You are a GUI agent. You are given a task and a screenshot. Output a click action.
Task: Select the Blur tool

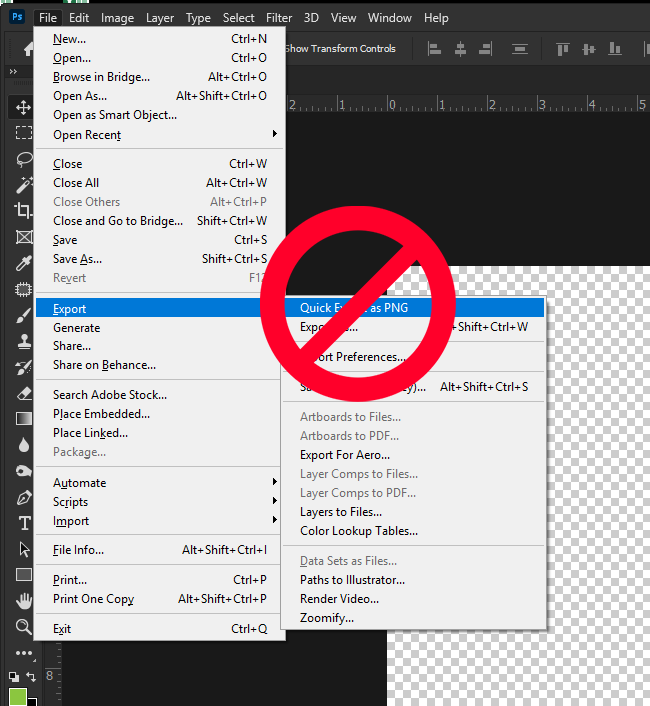(23, 445)
